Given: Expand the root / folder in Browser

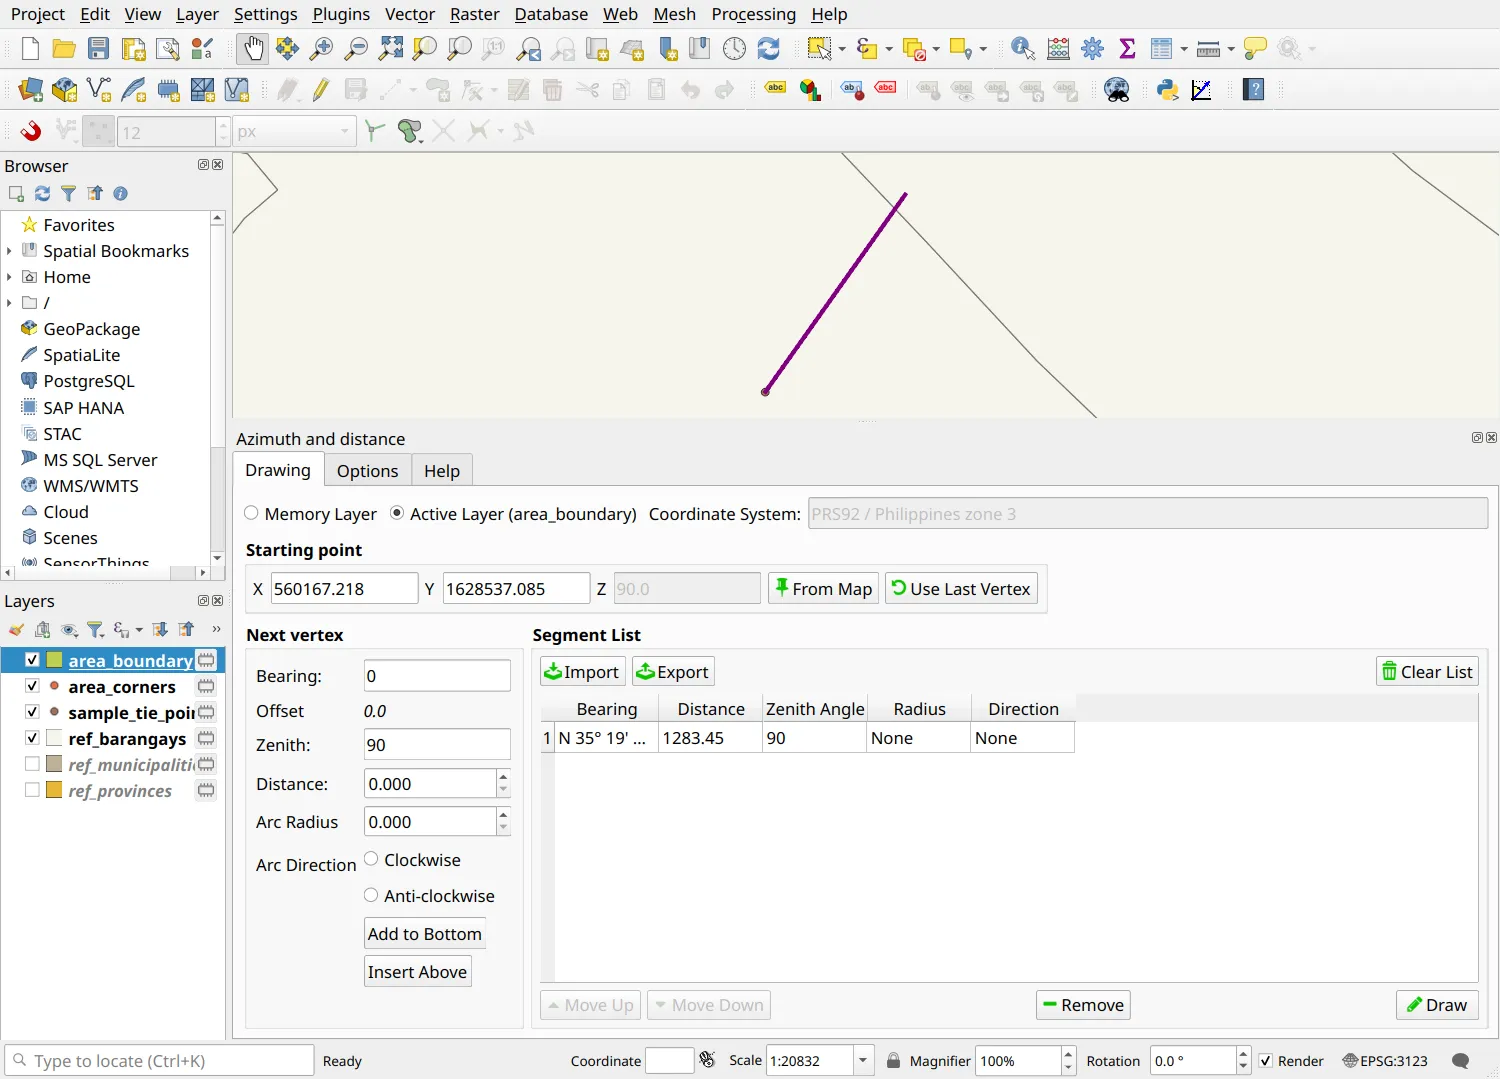Looking at the screenshot, I should [9, 303].
